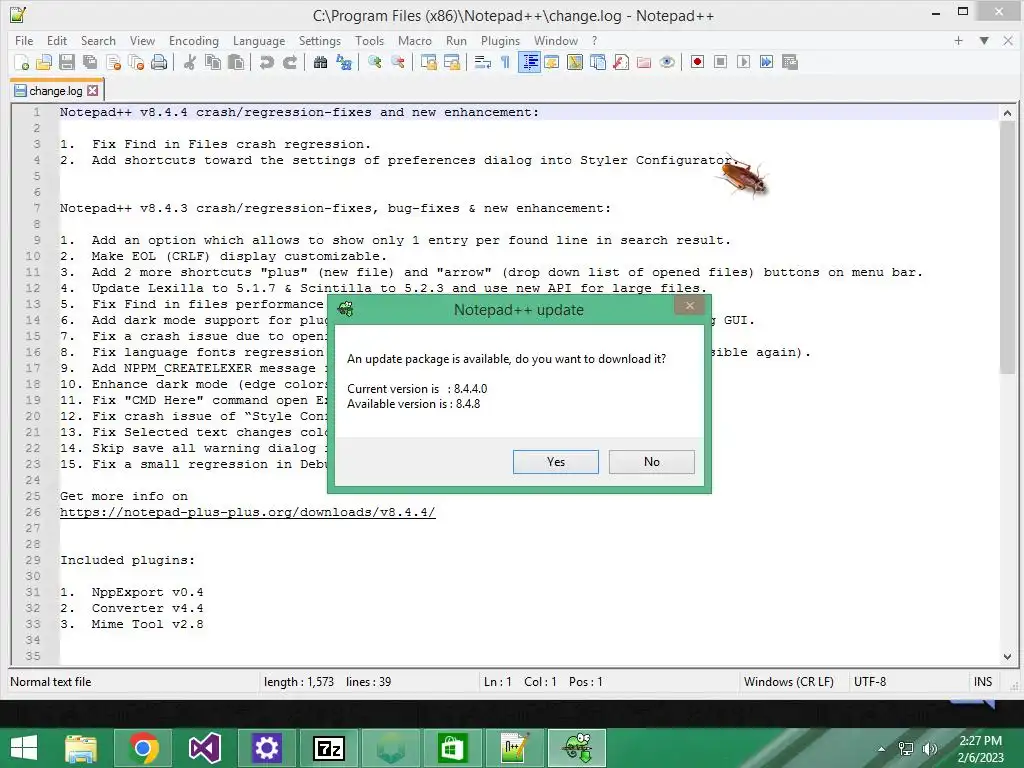Click the macro Playback icon
This screenshot has height=768, width=1024.
point(743,62)
